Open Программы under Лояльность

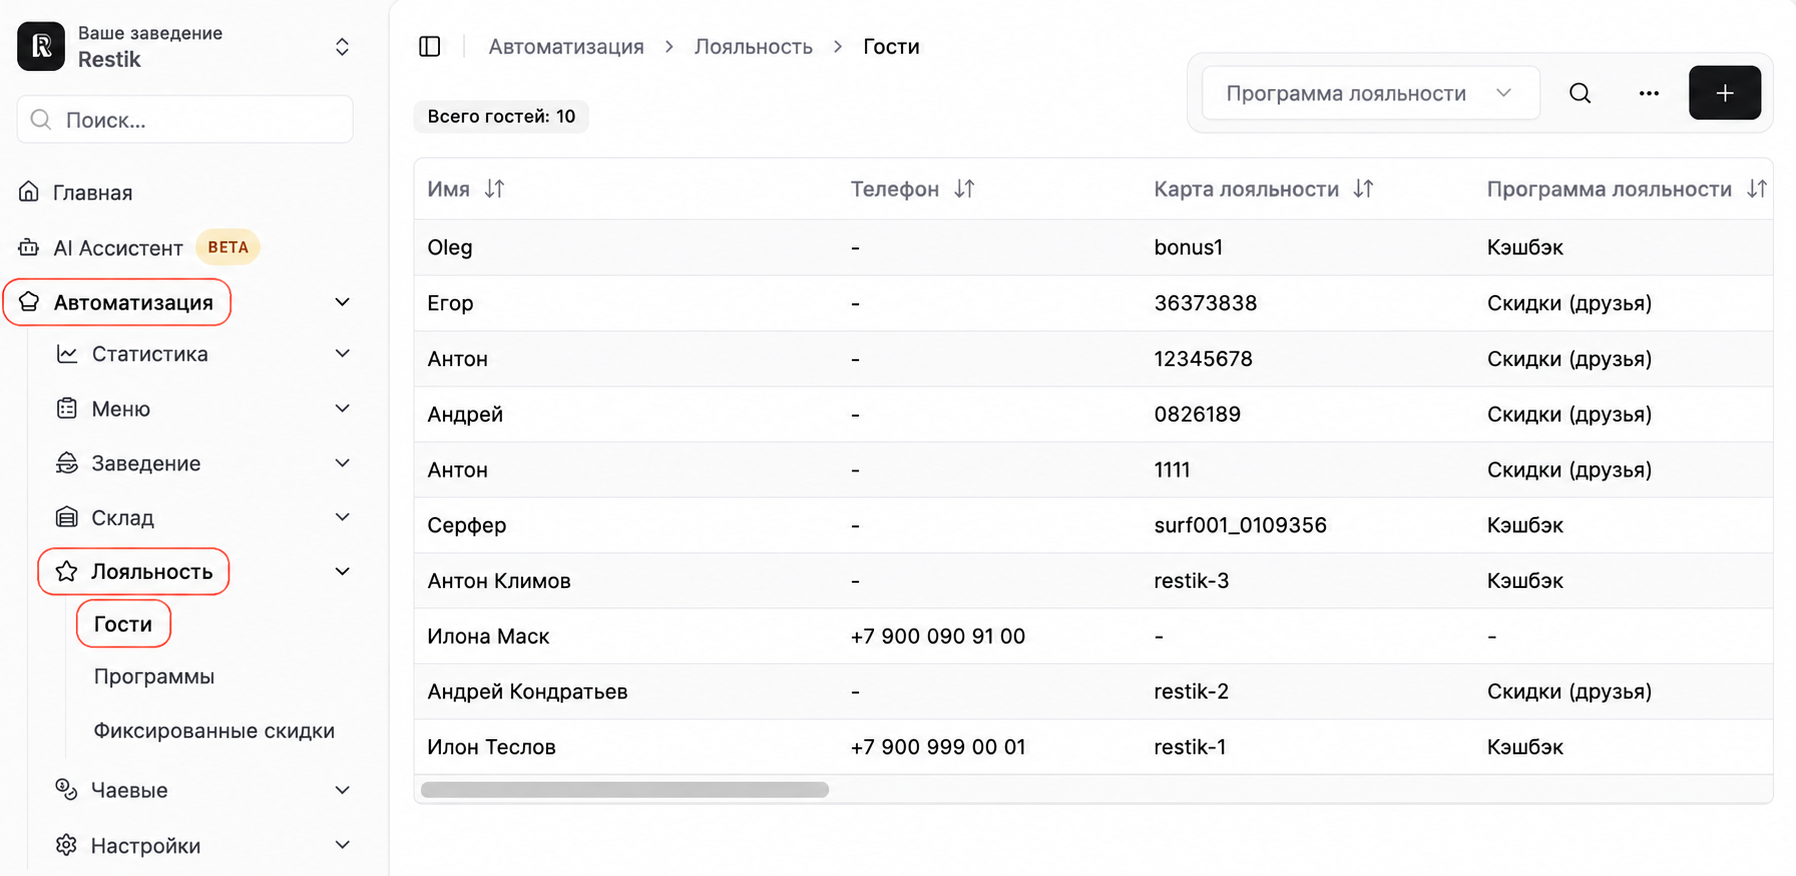pos(154,677)
